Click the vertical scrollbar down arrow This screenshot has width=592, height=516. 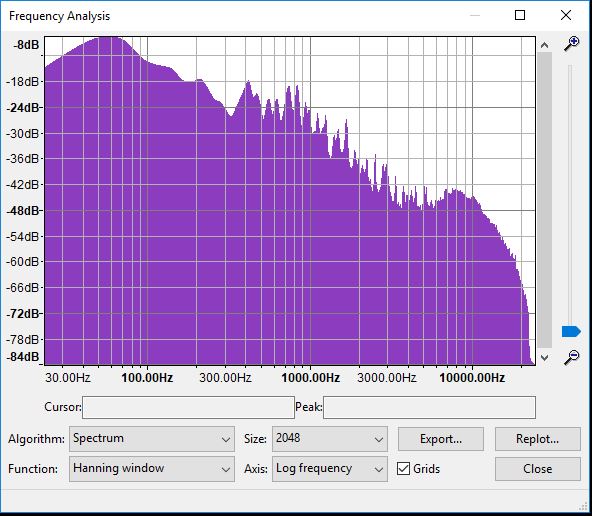544,357
